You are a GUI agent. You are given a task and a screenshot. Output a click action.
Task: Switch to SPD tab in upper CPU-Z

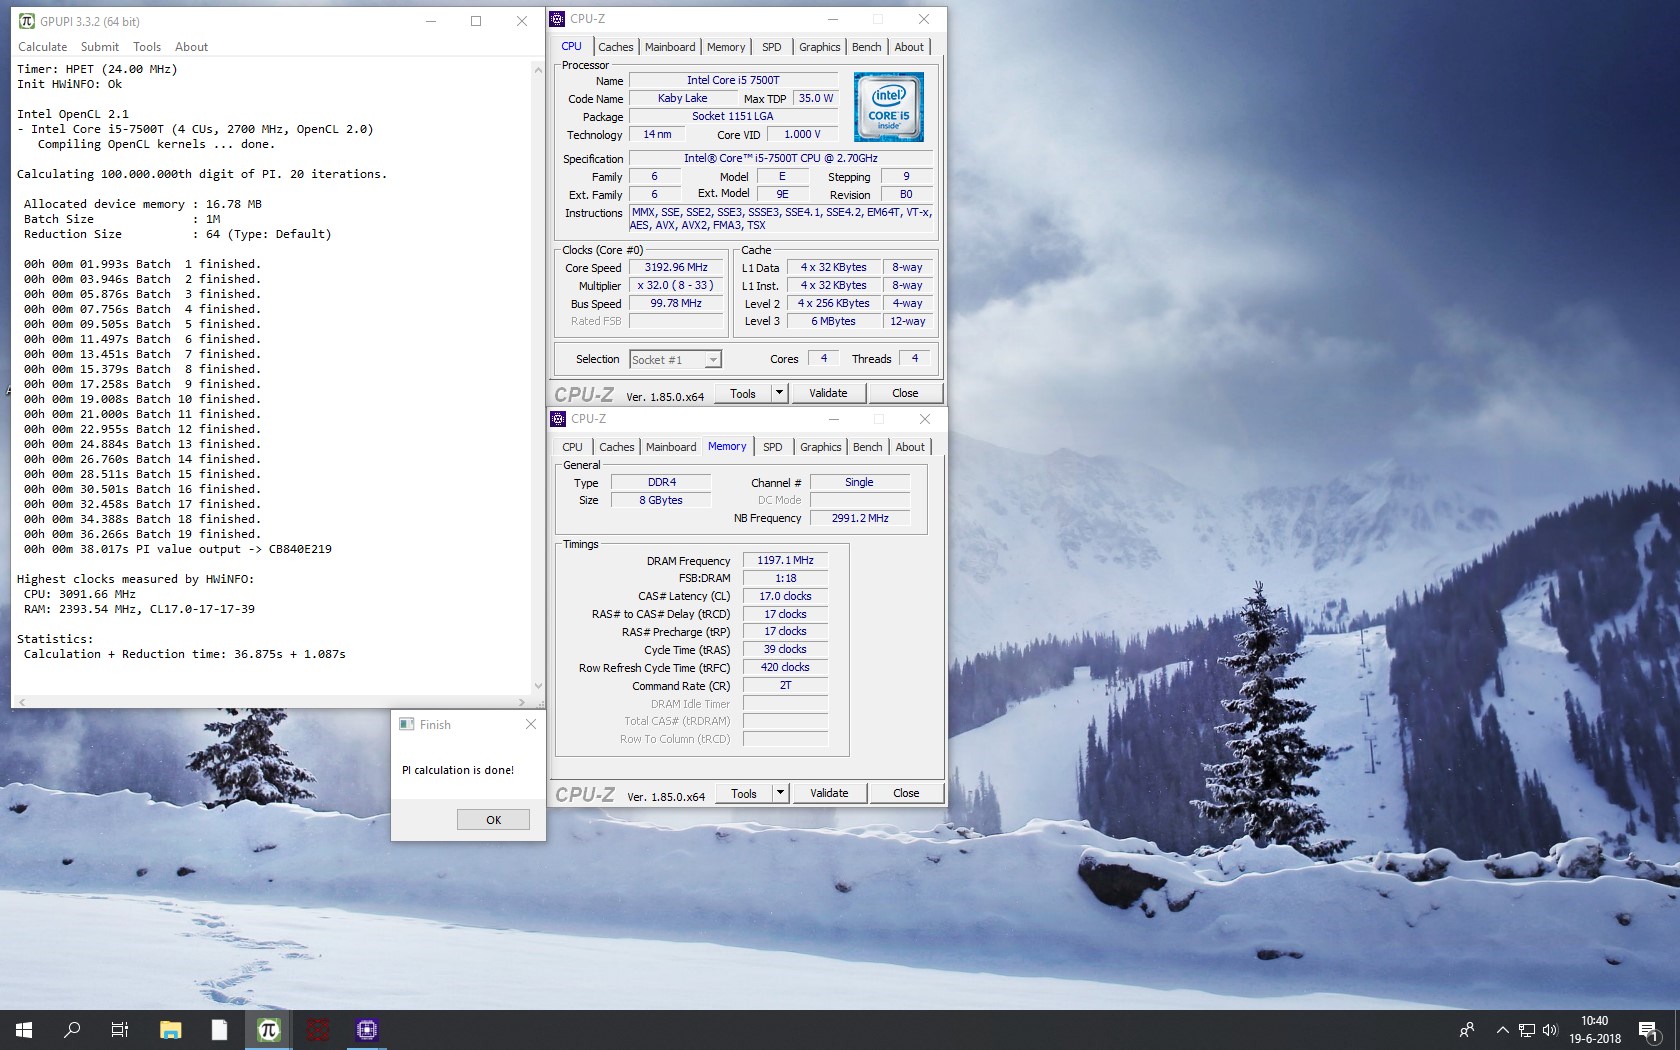(x=772, y=47)
